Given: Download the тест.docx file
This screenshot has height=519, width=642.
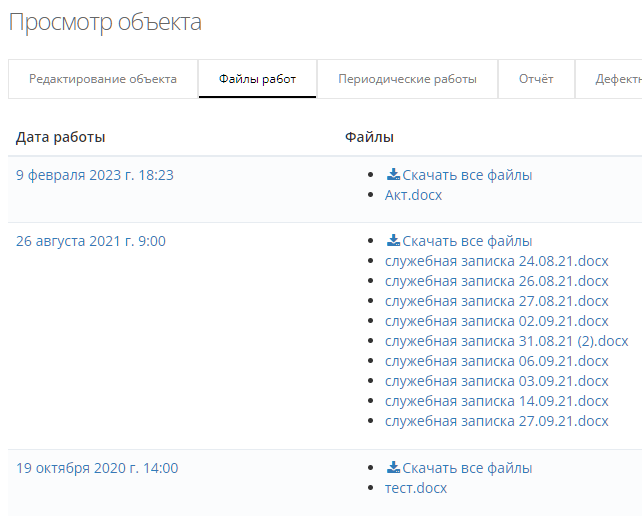Looking at the screenshot, I should 416,488.
